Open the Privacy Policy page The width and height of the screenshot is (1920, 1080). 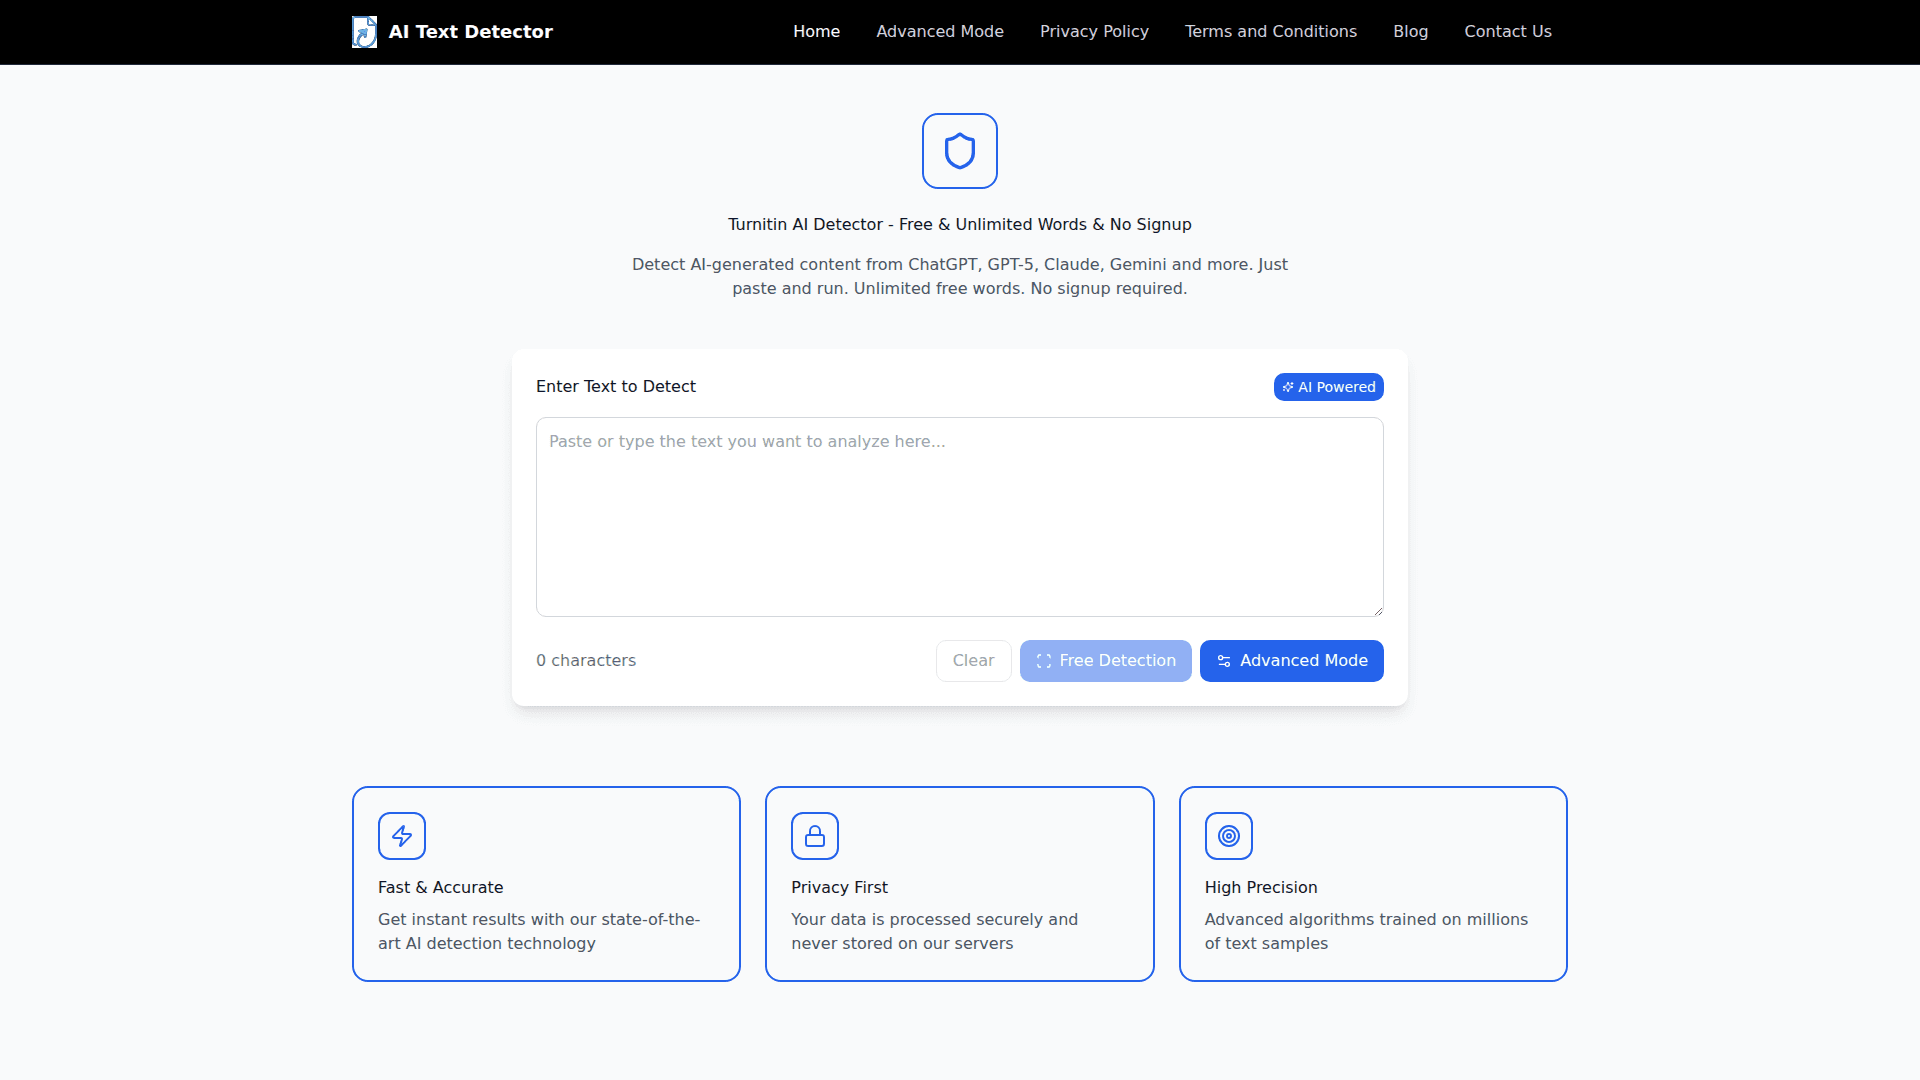click(1094, 31)
